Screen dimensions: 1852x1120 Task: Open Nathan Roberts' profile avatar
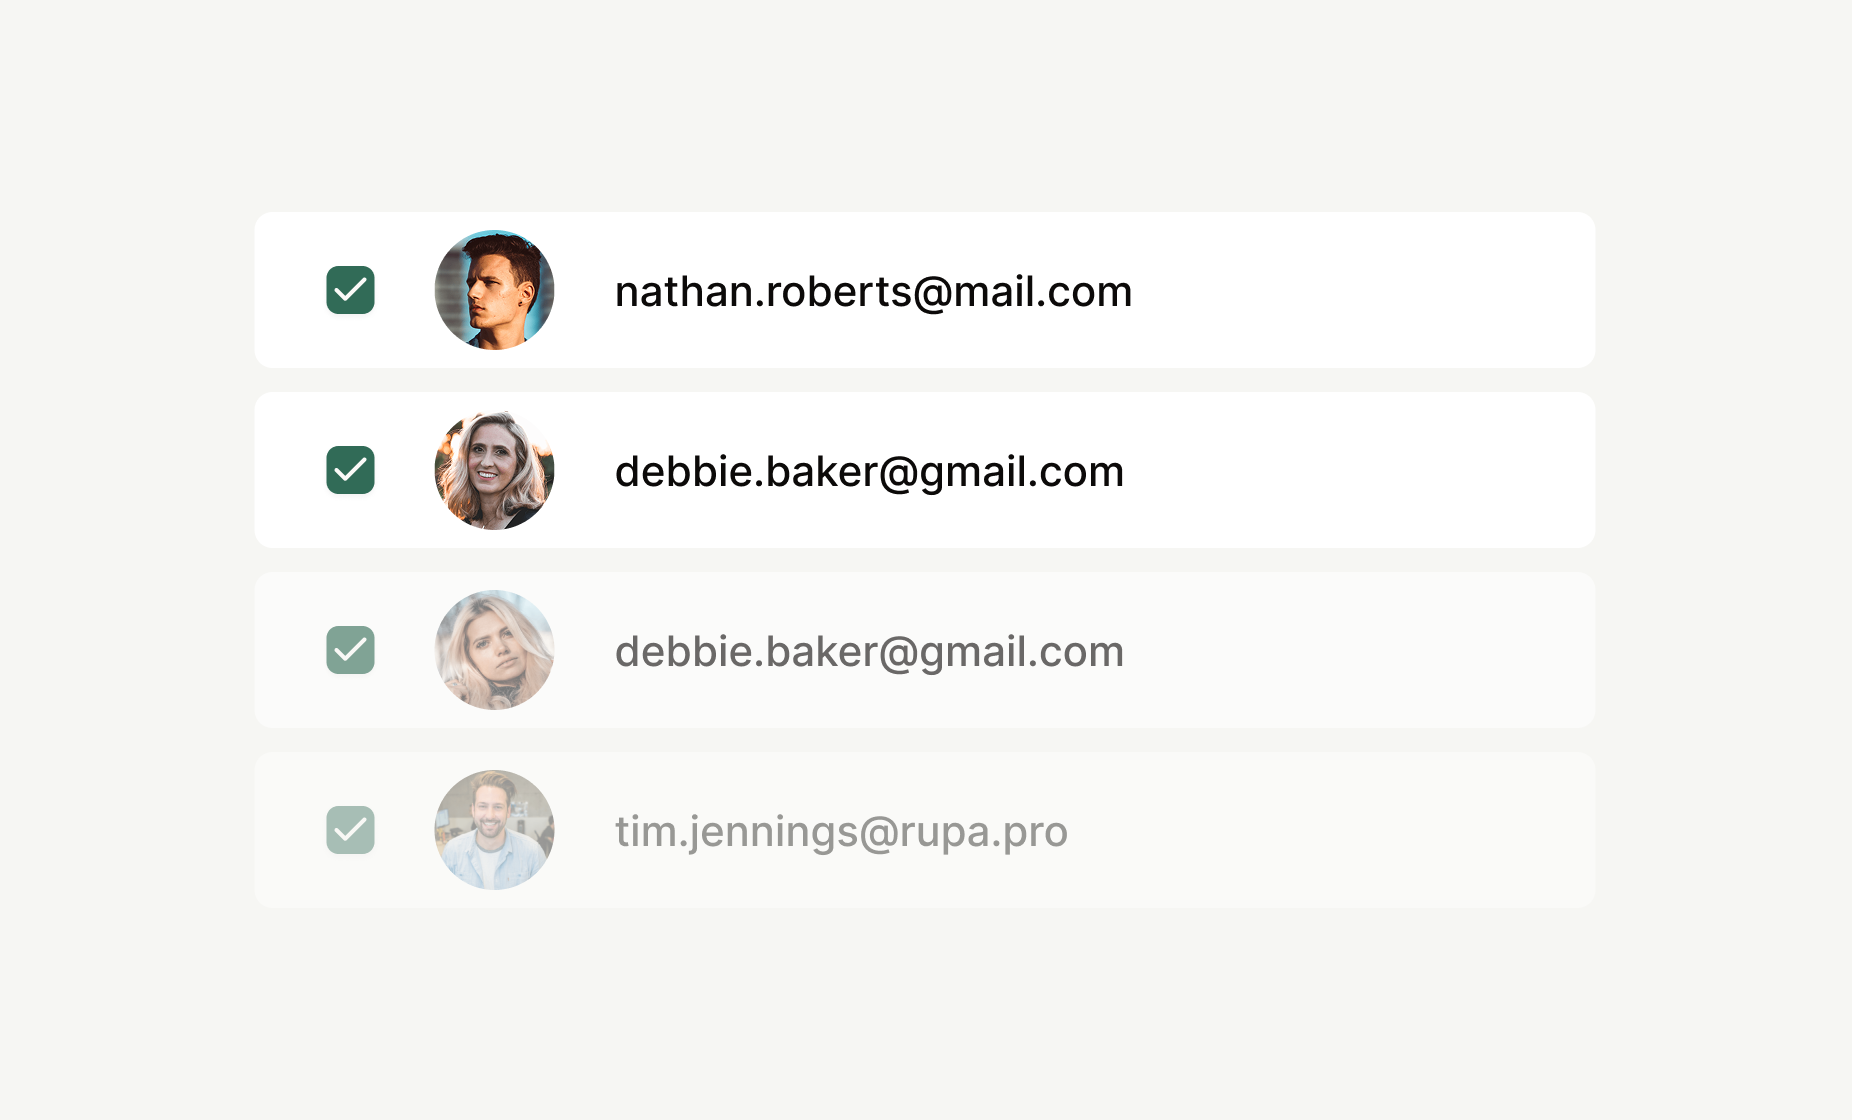click(494, 290)
